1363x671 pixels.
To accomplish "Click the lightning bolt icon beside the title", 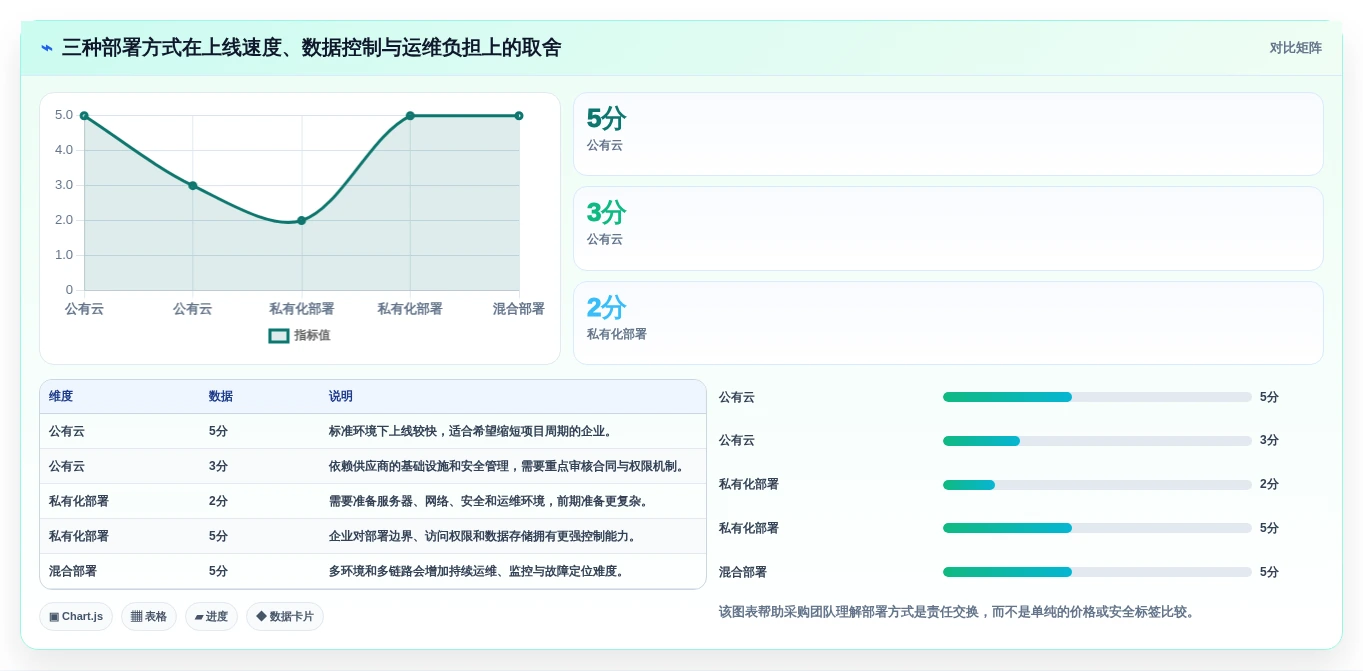I will [46, 48].
